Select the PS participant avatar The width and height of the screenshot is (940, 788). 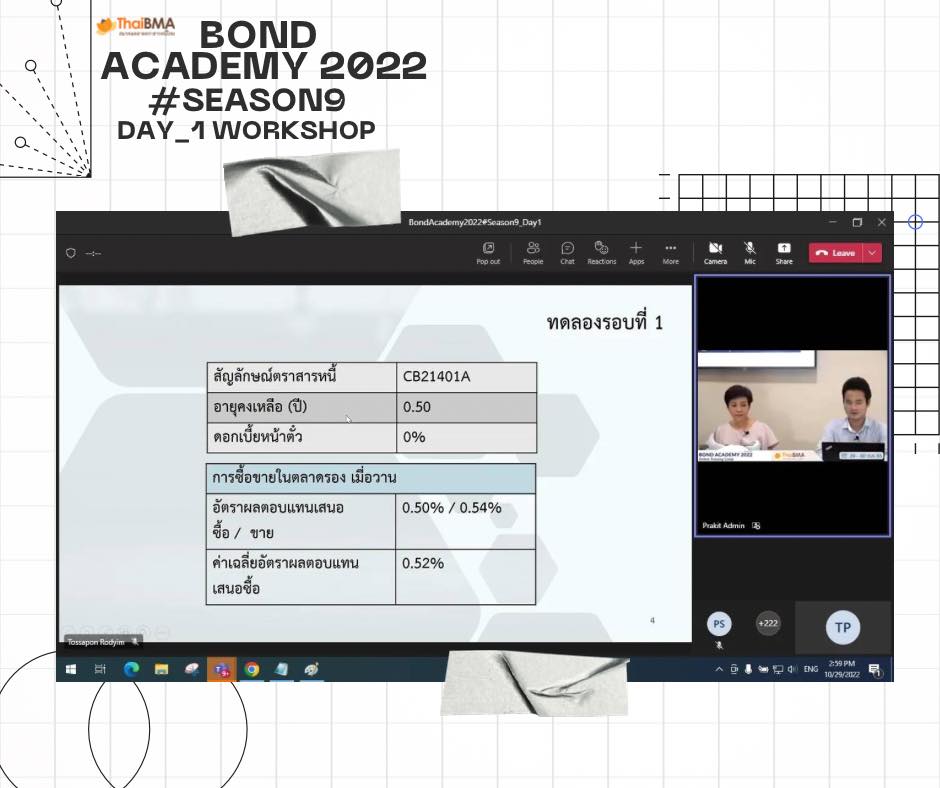(718, 623)
